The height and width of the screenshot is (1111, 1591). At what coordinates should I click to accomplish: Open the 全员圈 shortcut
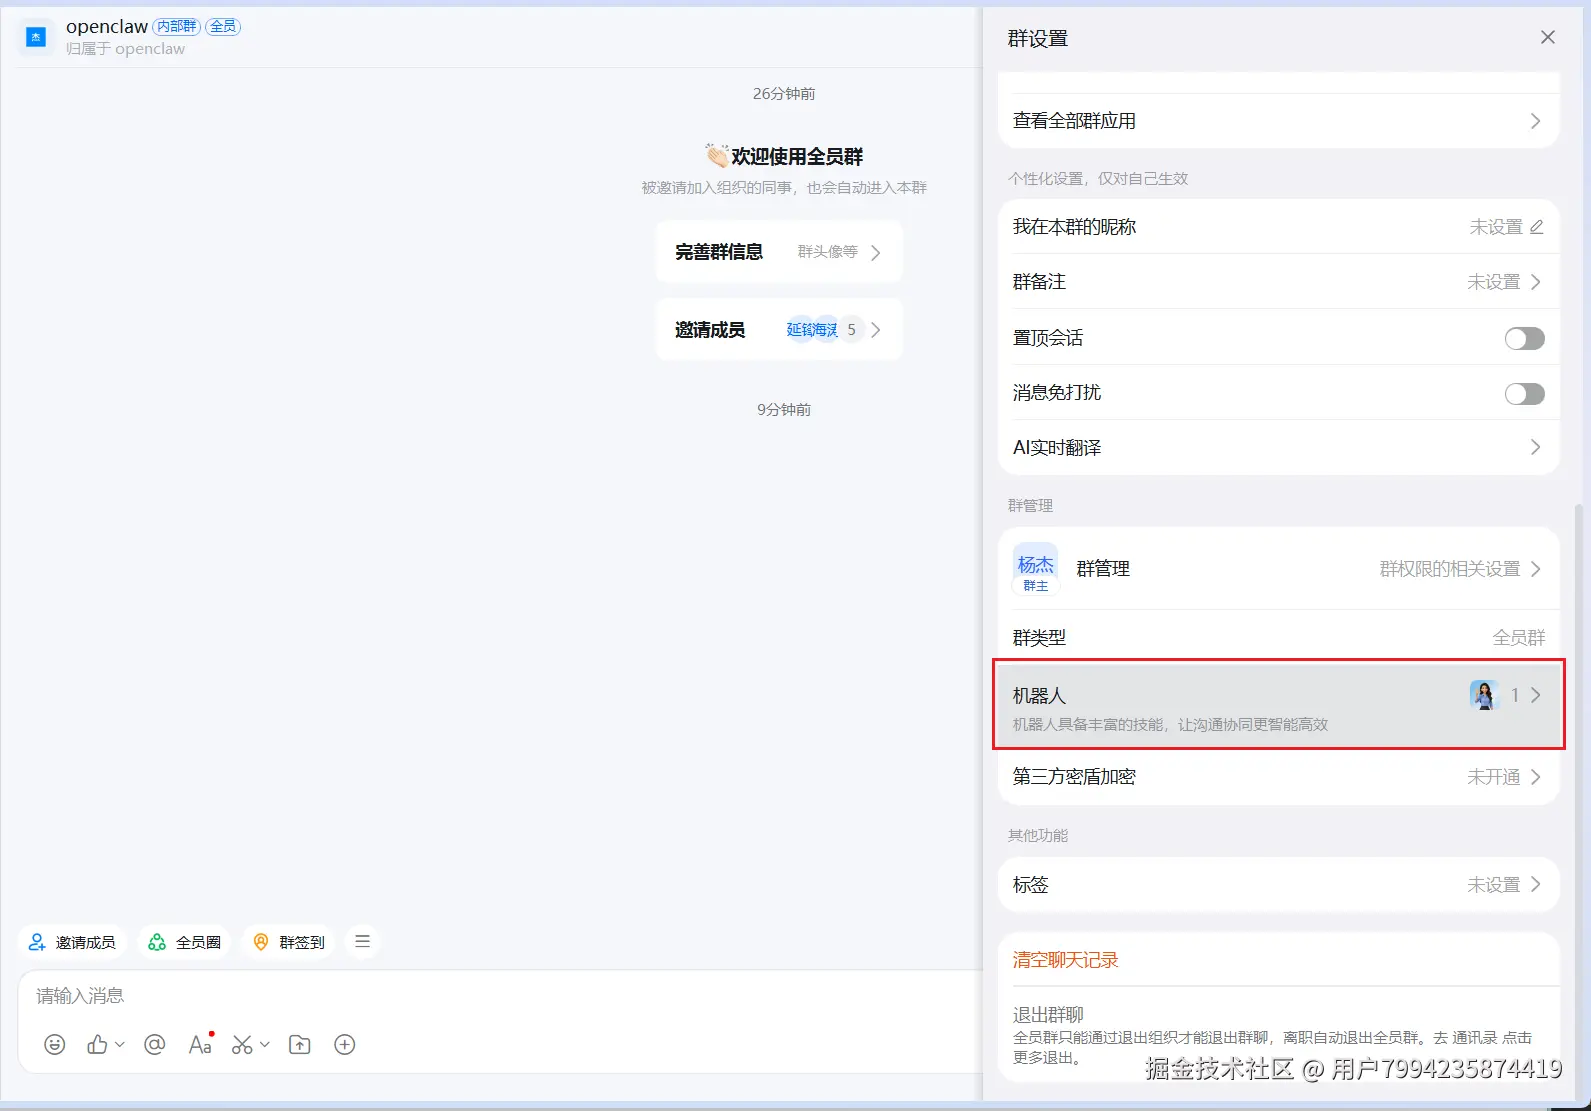click(x=184, y=942)
